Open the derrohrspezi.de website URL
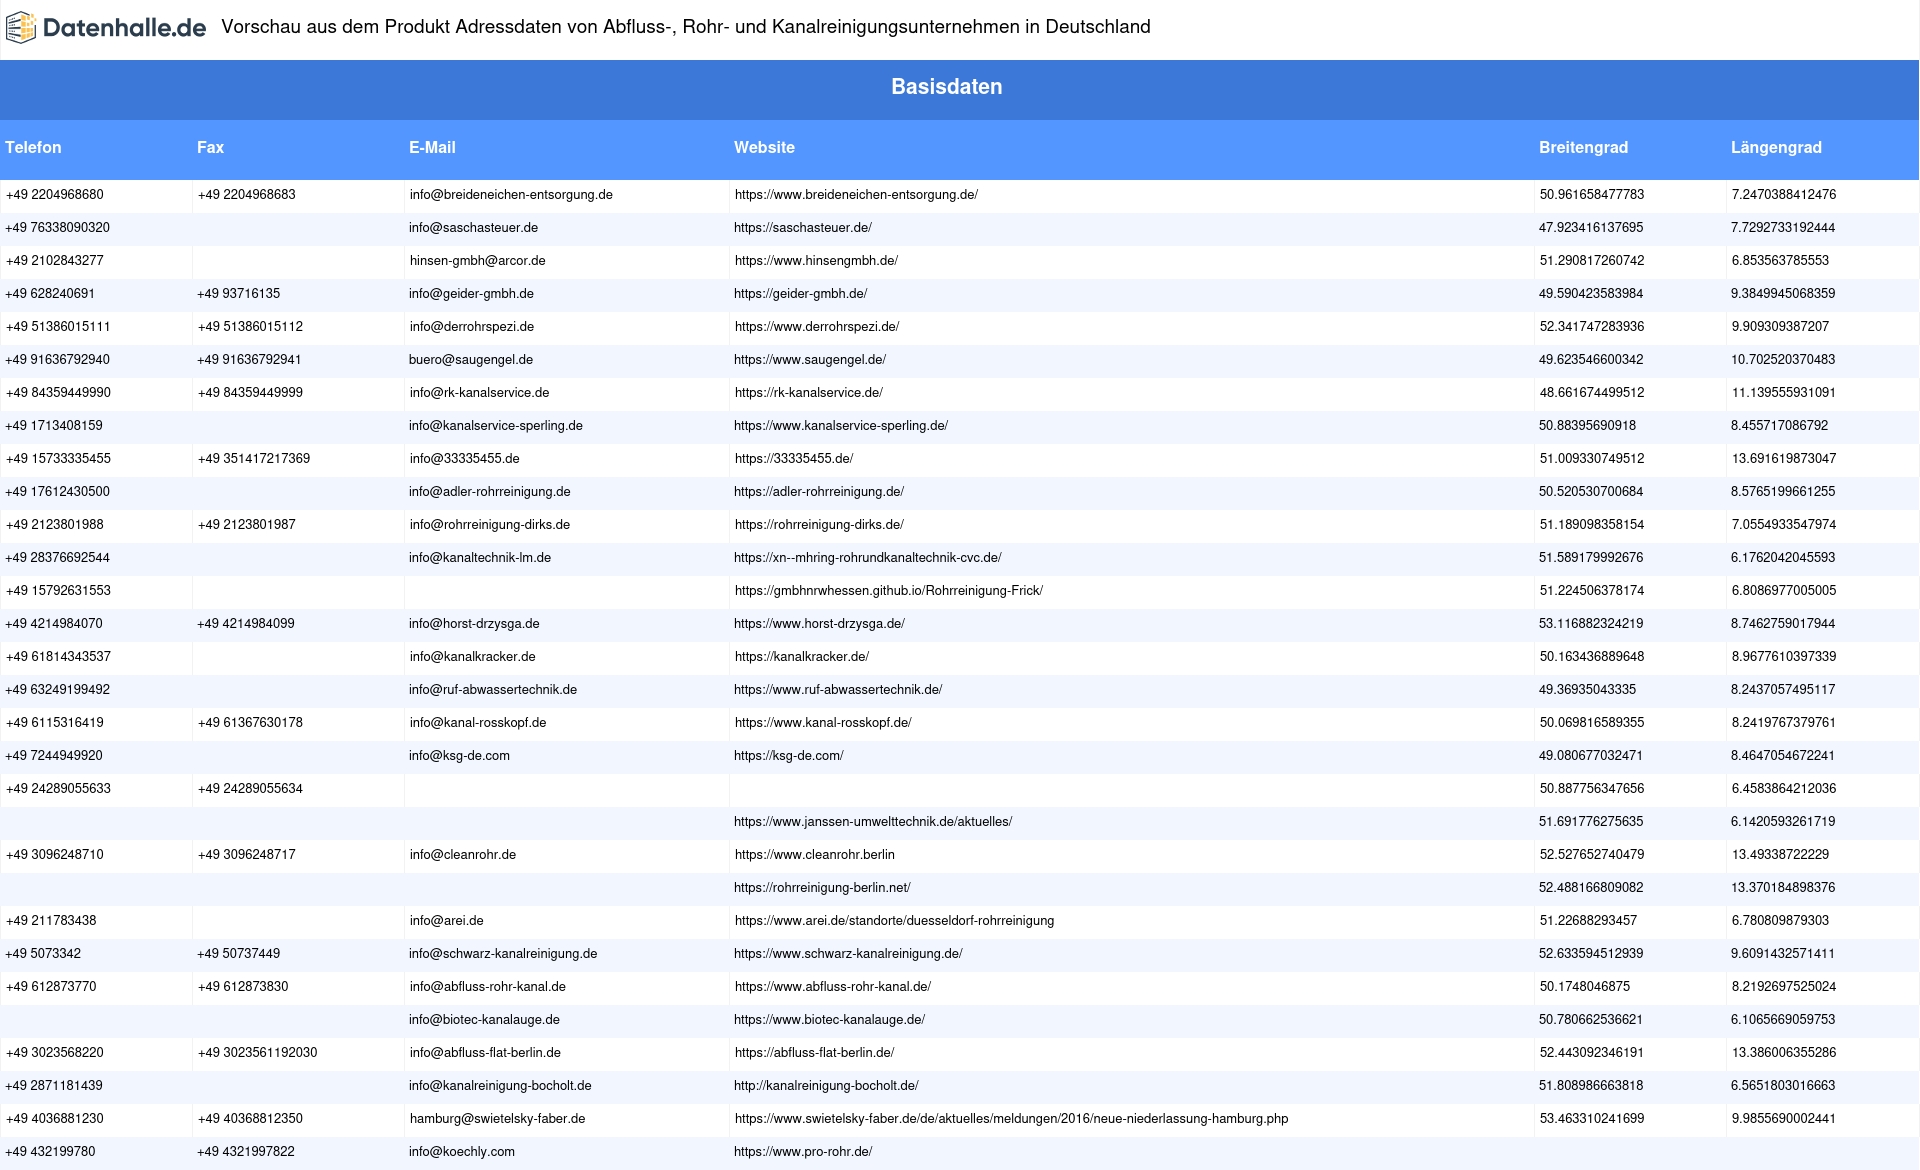 click(x=816, y=327)
